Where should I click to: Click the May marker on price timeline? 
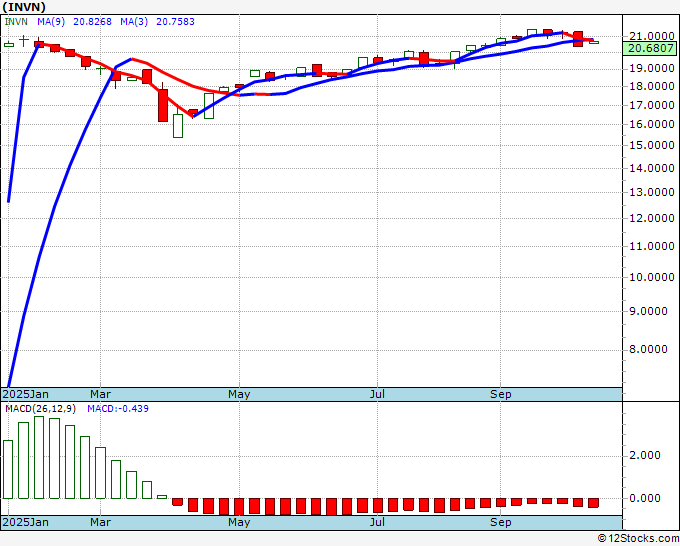pos(239,394)
